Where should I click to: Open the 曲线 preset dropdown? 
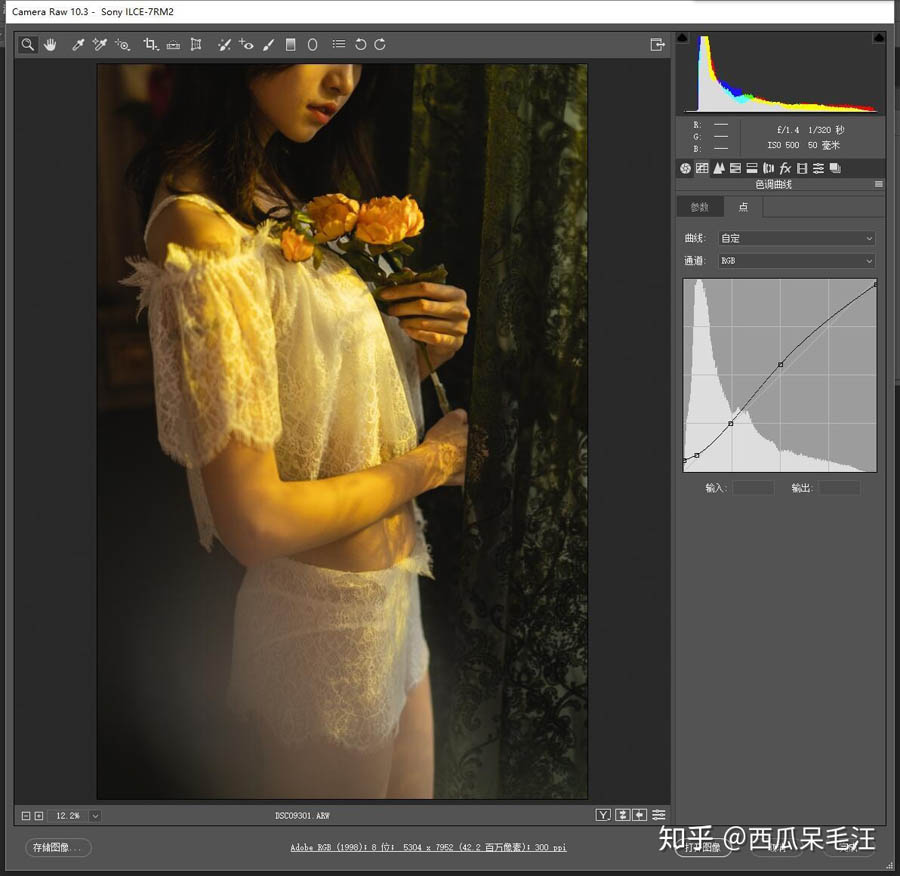click(797, 238)
